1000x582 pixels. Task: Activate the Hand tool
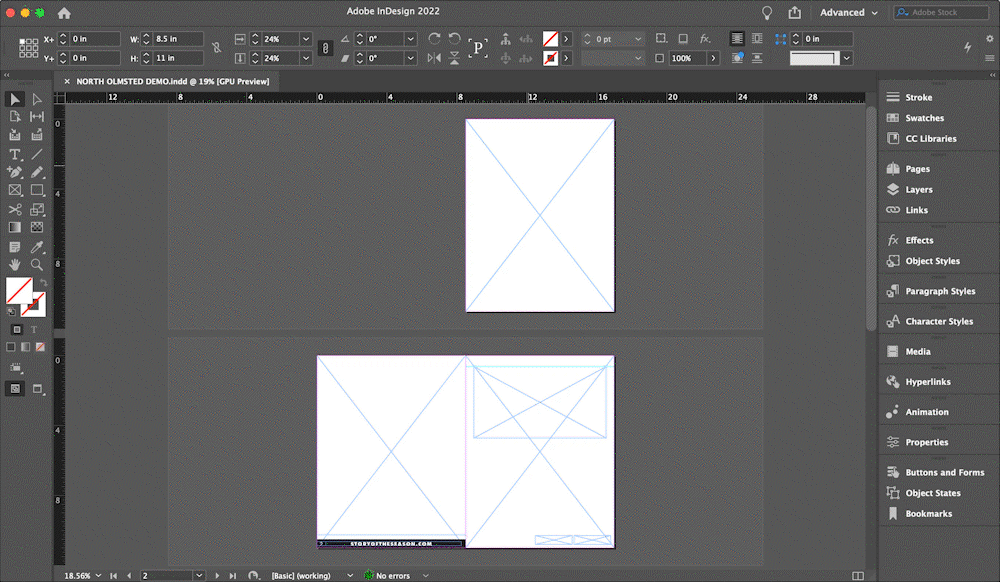[x=15, y=265]
